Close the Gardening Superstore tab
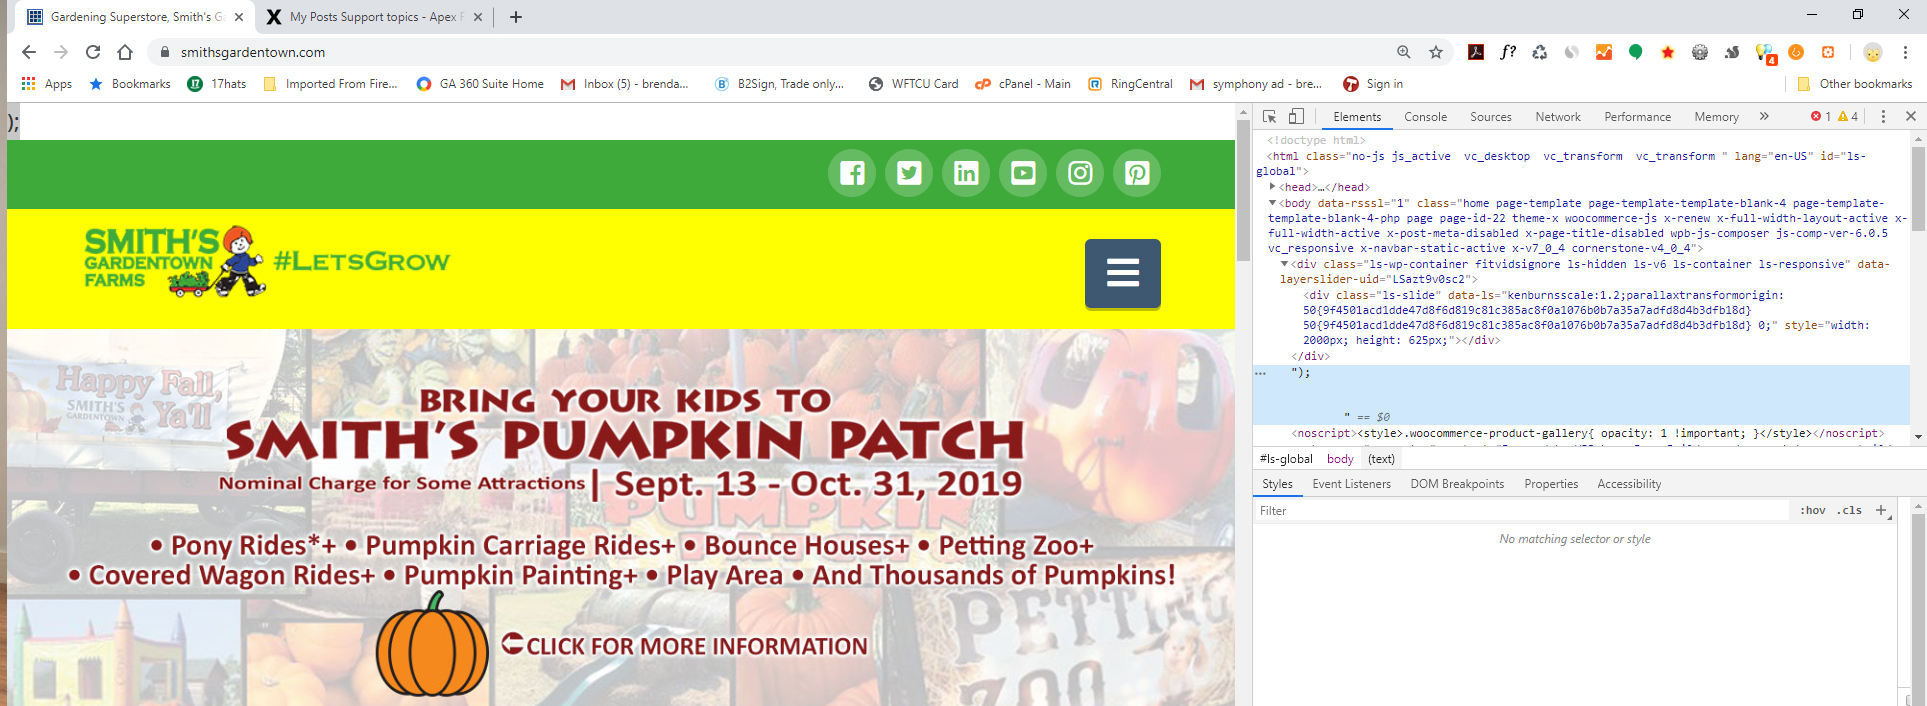The height and width of the screenshot is (706, 1927). pos(239,17)
